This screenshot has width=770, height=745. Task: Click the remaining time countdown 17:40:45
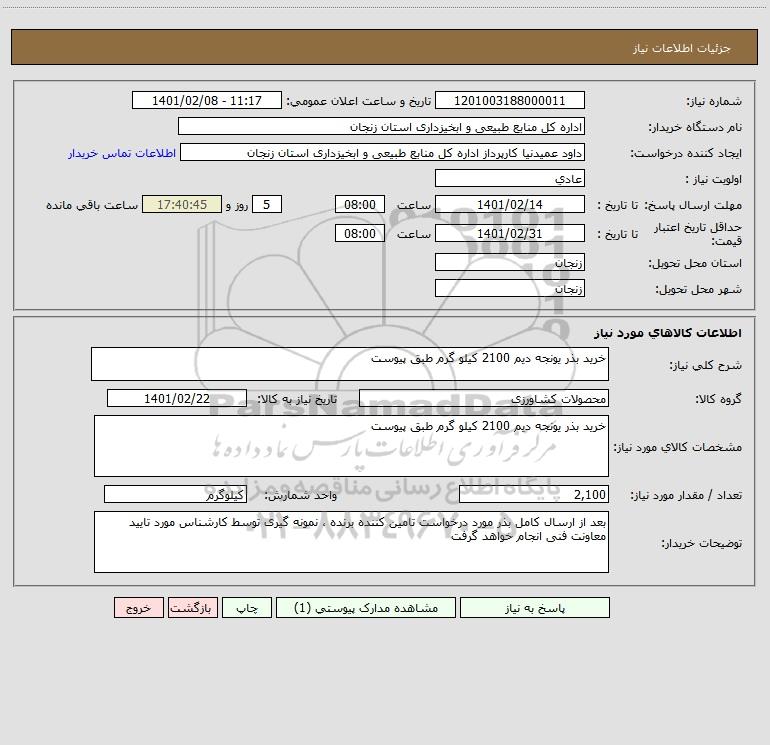click(182, 204)
